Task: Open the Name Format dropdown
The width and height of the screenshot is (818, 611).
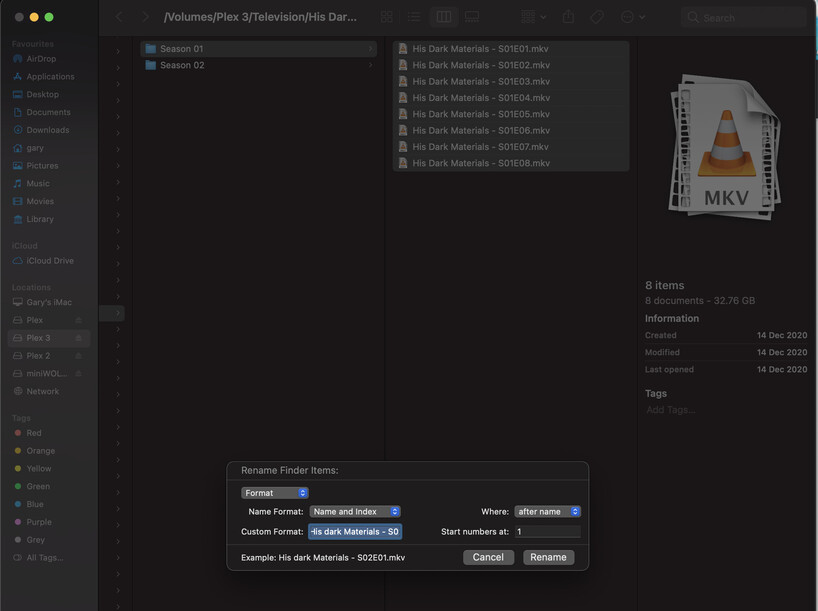Action: tap(355, 511)
